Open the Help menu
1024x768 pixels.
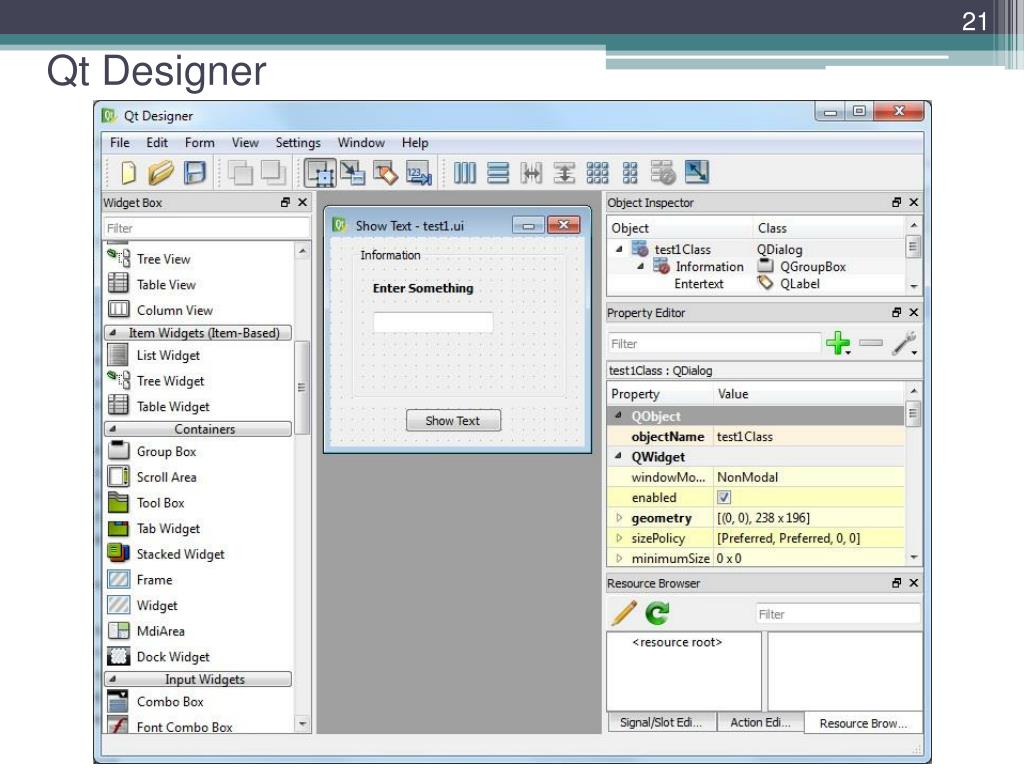(415, 142)
